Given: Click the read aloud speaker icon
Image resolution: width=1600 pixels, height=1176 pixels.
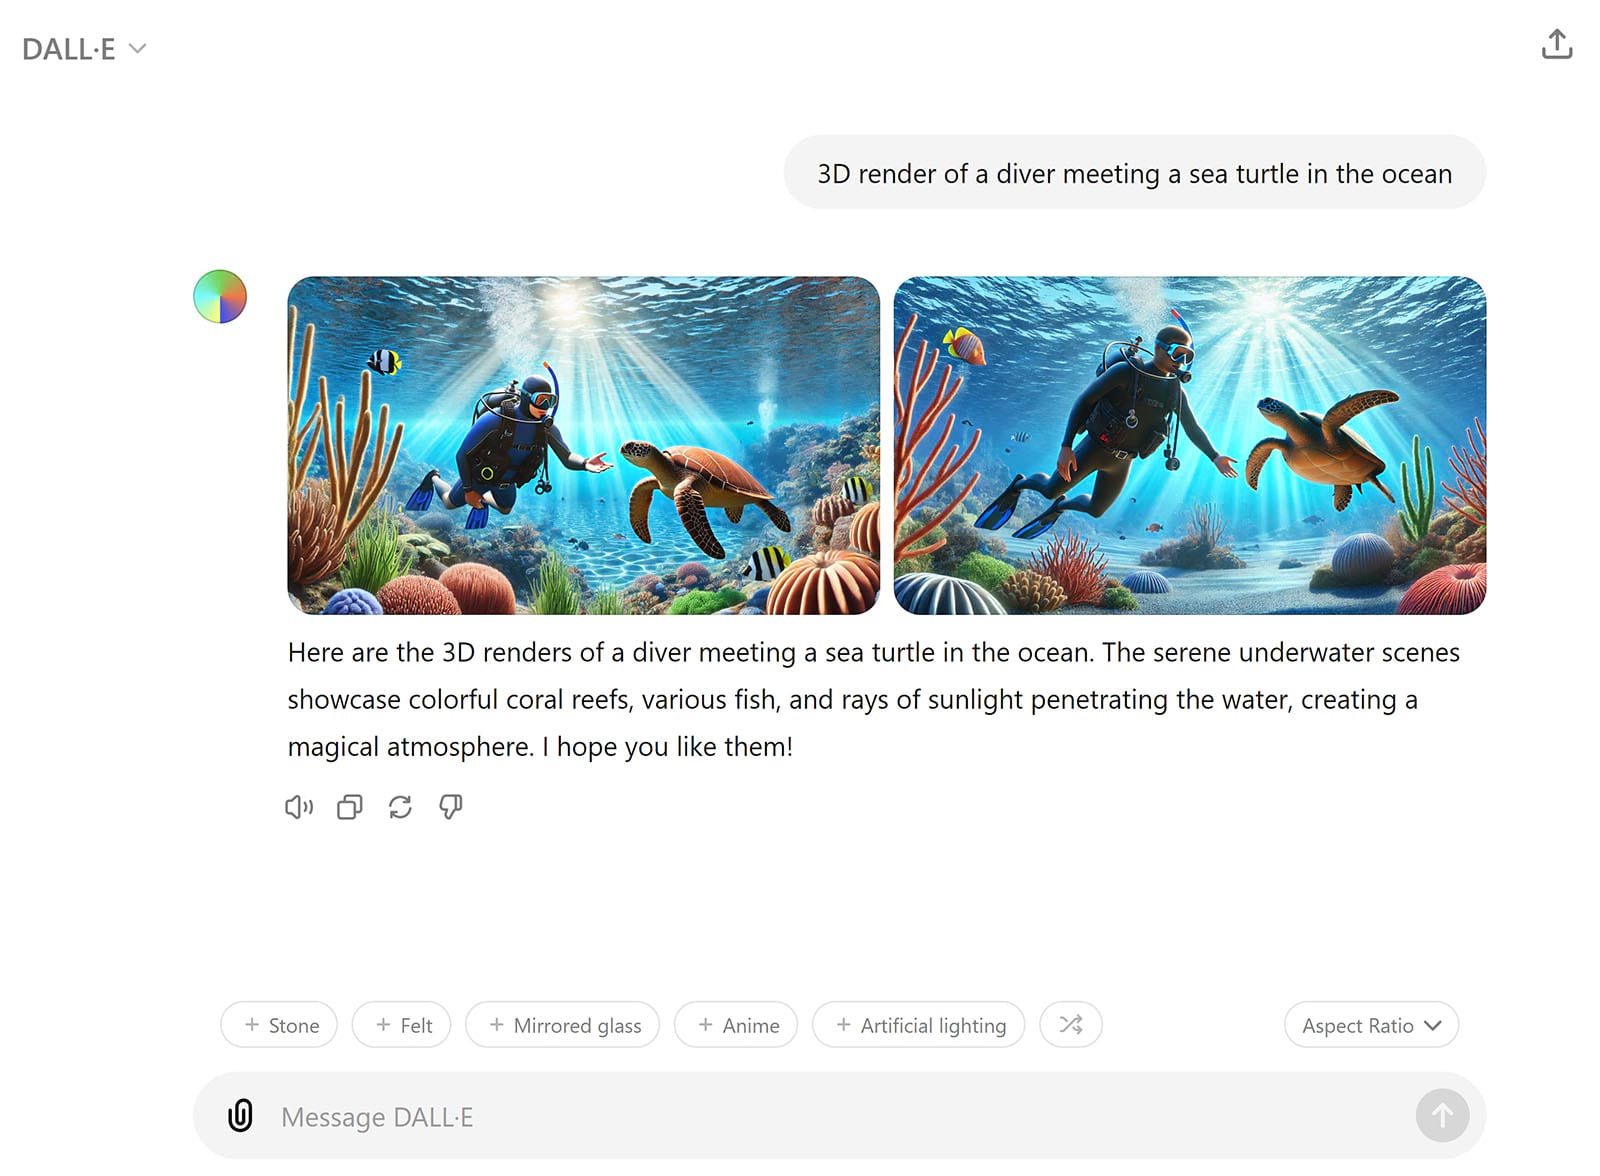Looking at the screenshot, I should [299, 807].
